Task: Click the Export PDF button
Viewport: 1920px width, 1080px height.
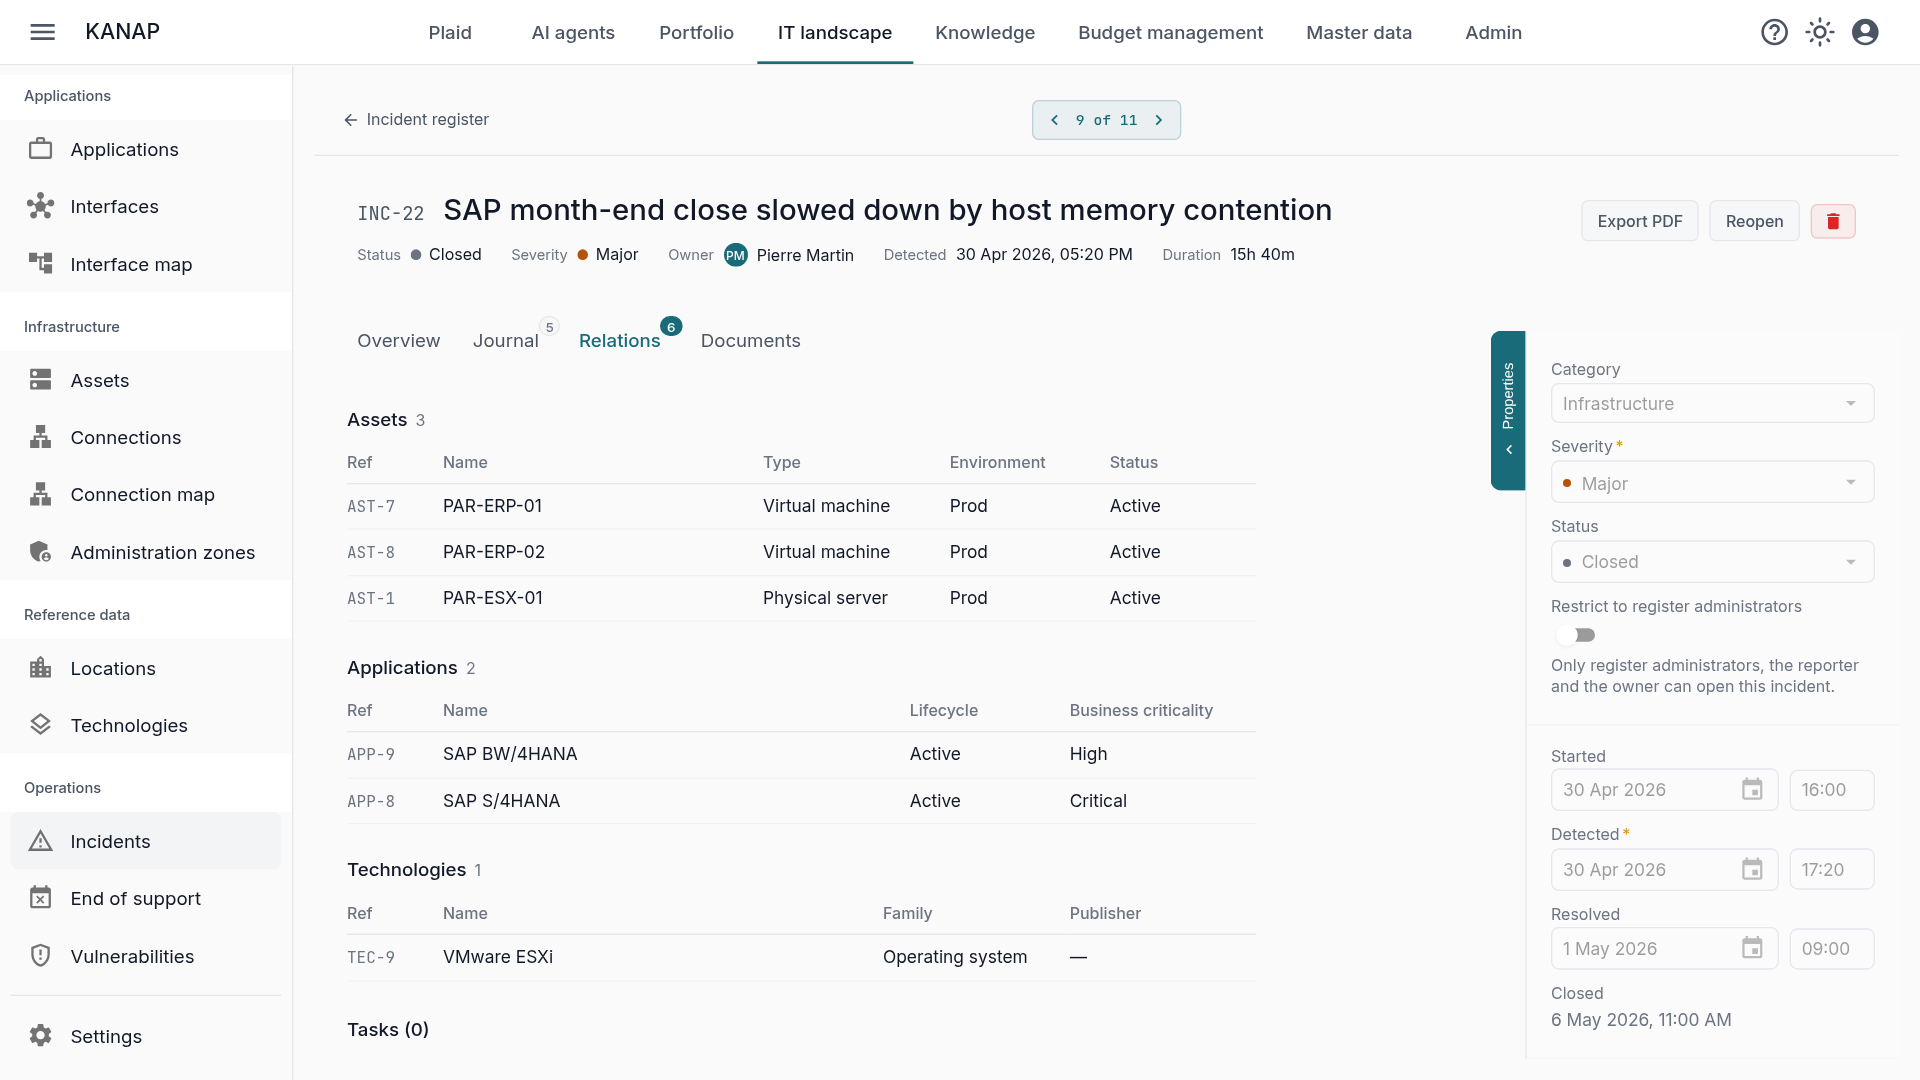Action: click(x=1640, y=221)
